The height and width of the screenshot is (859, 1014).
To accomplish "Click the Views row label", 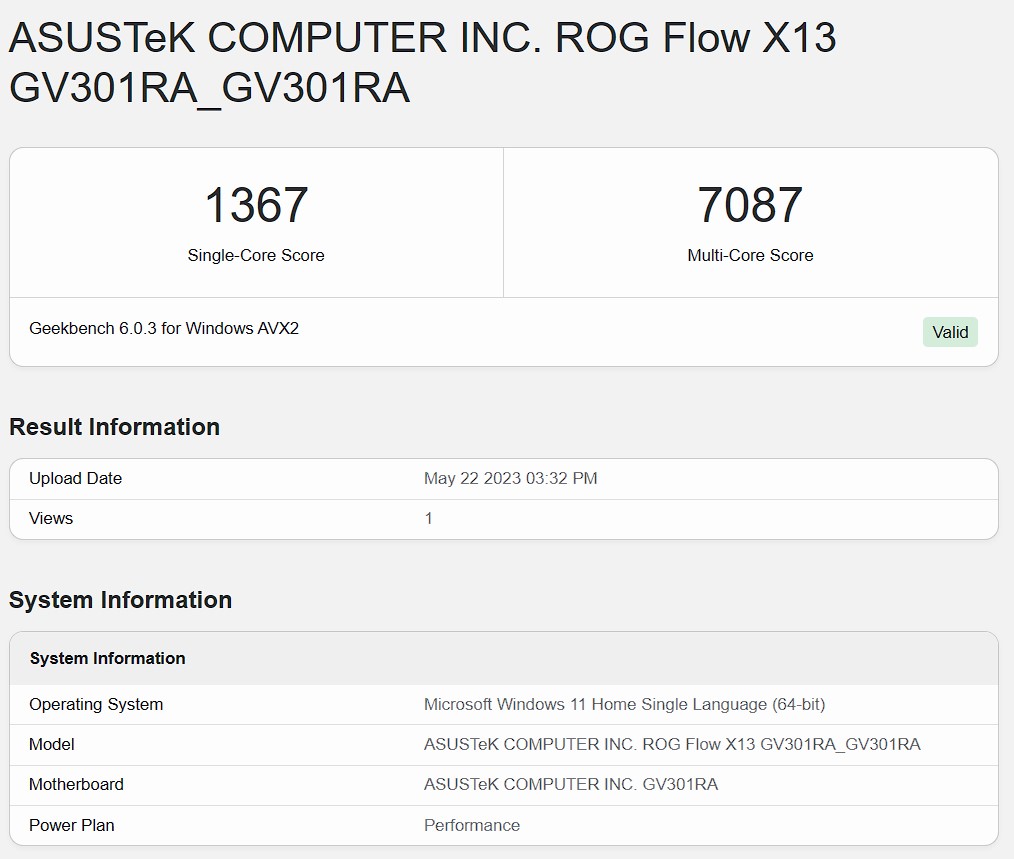I will pyautogui.click(x=51, y=518).
